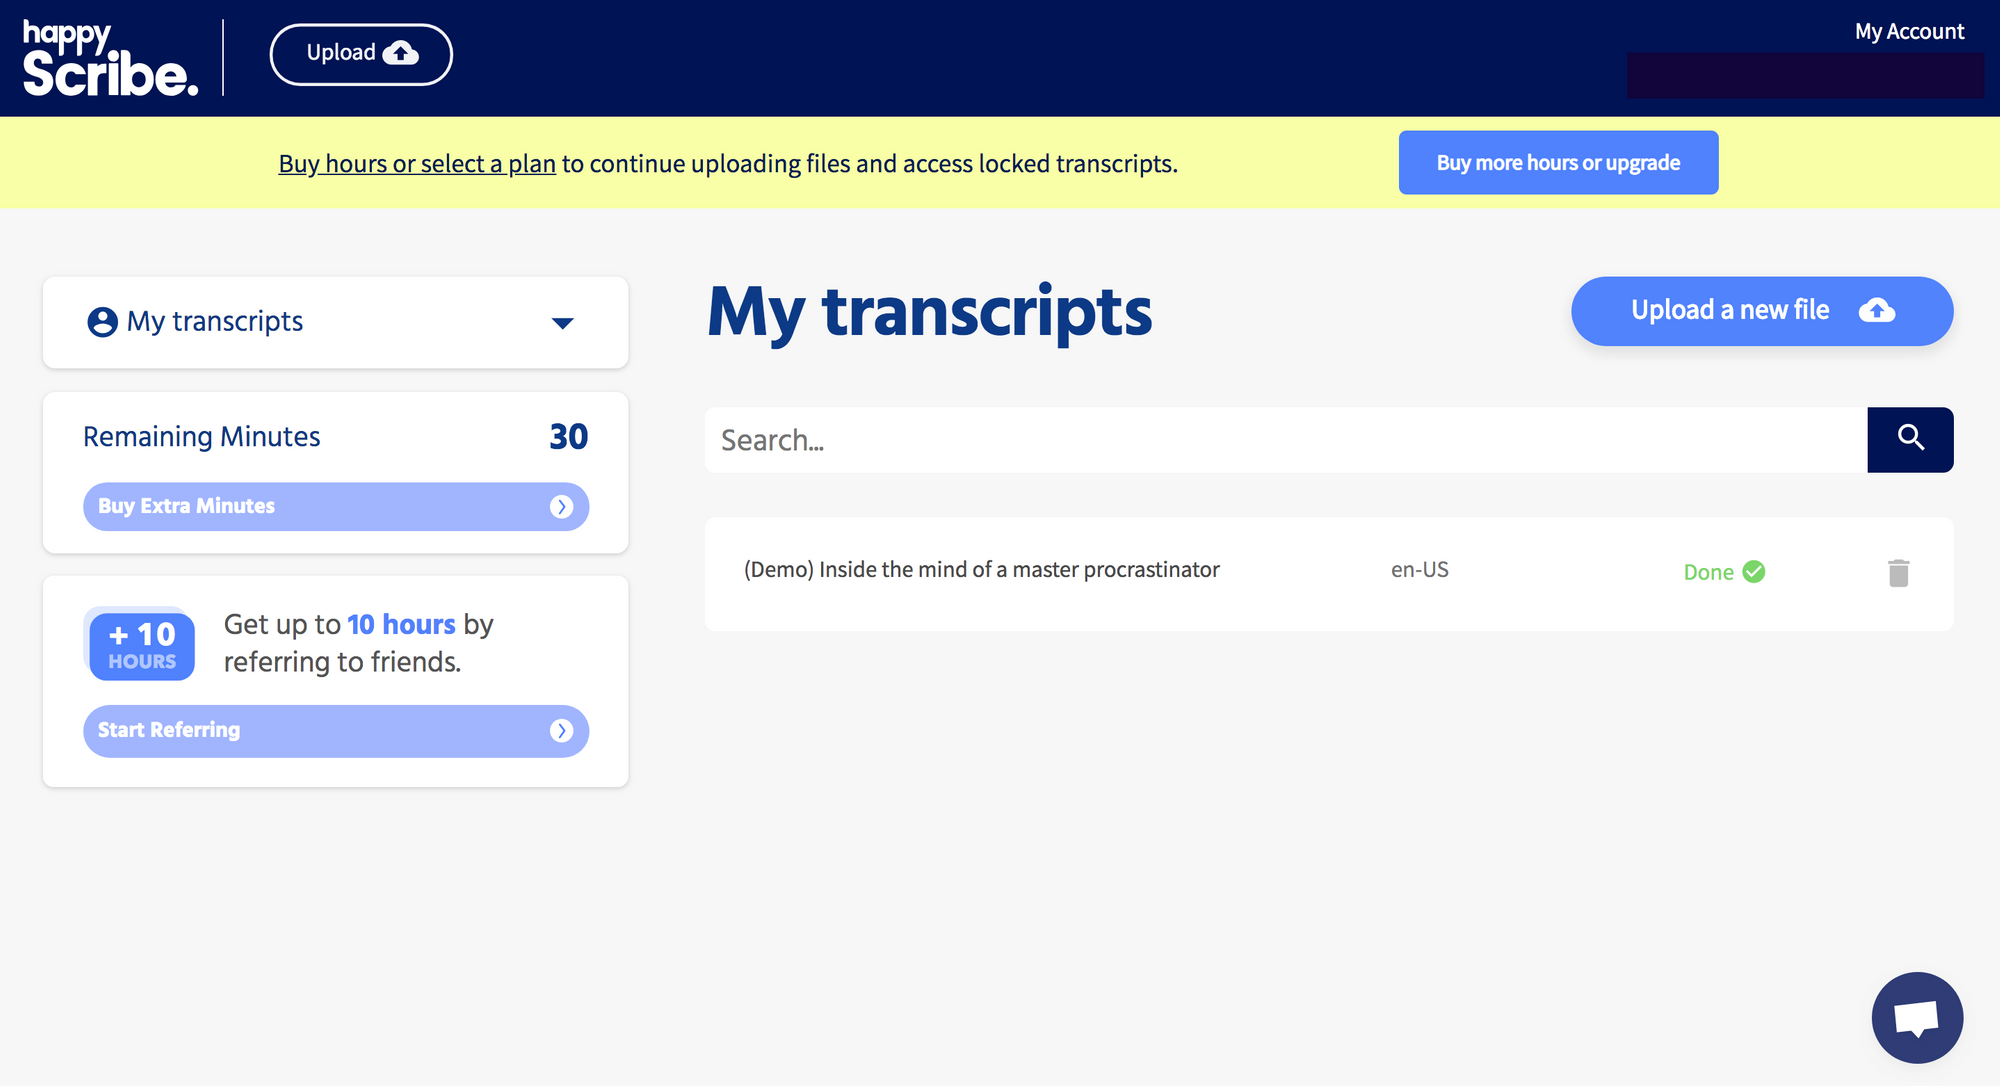Viewport: 2000px width, 1086px height.
Task: Click the arrow icon on Start Referring
Action: click(x=562, y=731)
